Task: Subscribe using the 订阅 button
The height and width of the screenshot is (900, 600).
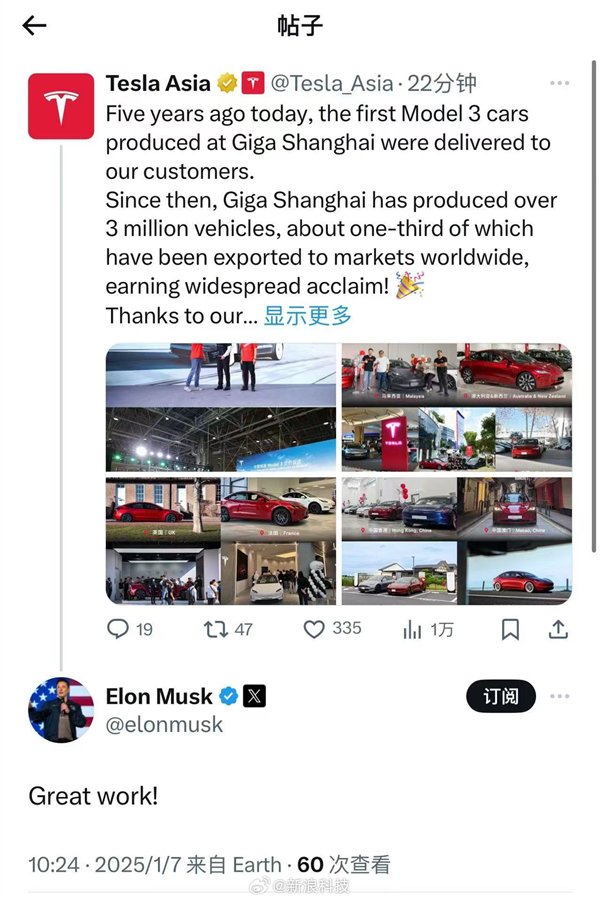Action: click(501, 696)
